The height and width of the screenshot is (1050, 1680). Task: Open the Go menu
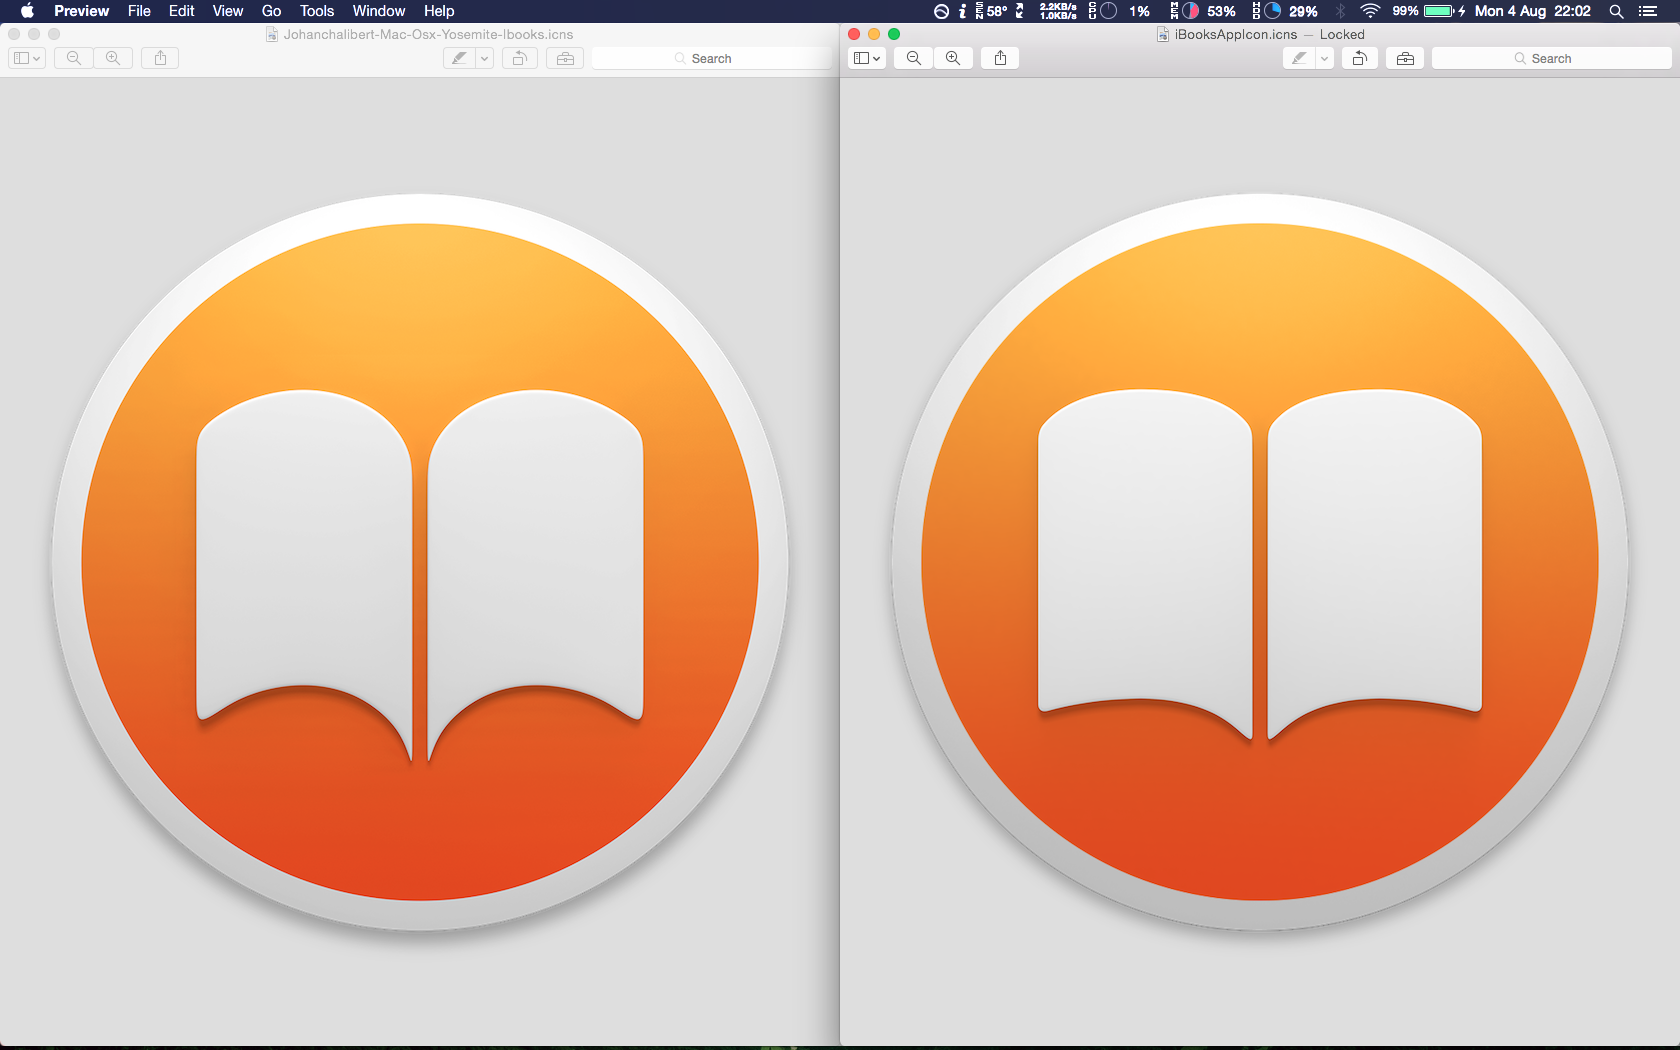pos(271,11)
